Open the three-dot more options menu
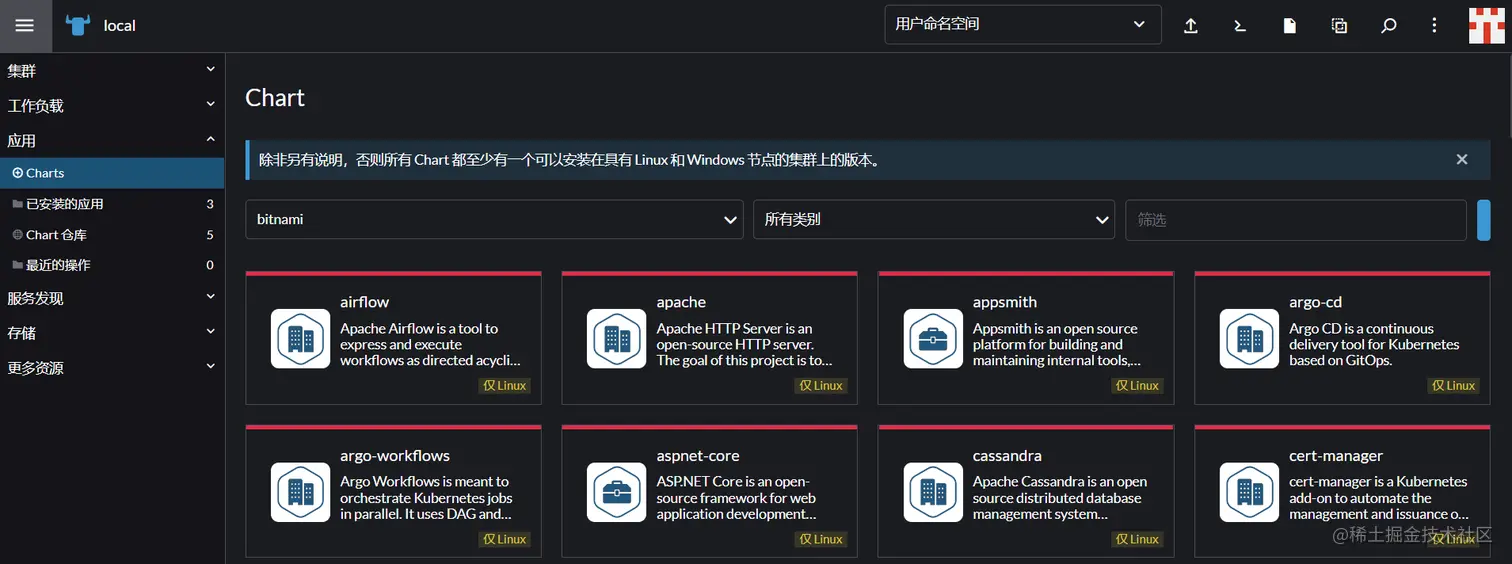 1435,26
